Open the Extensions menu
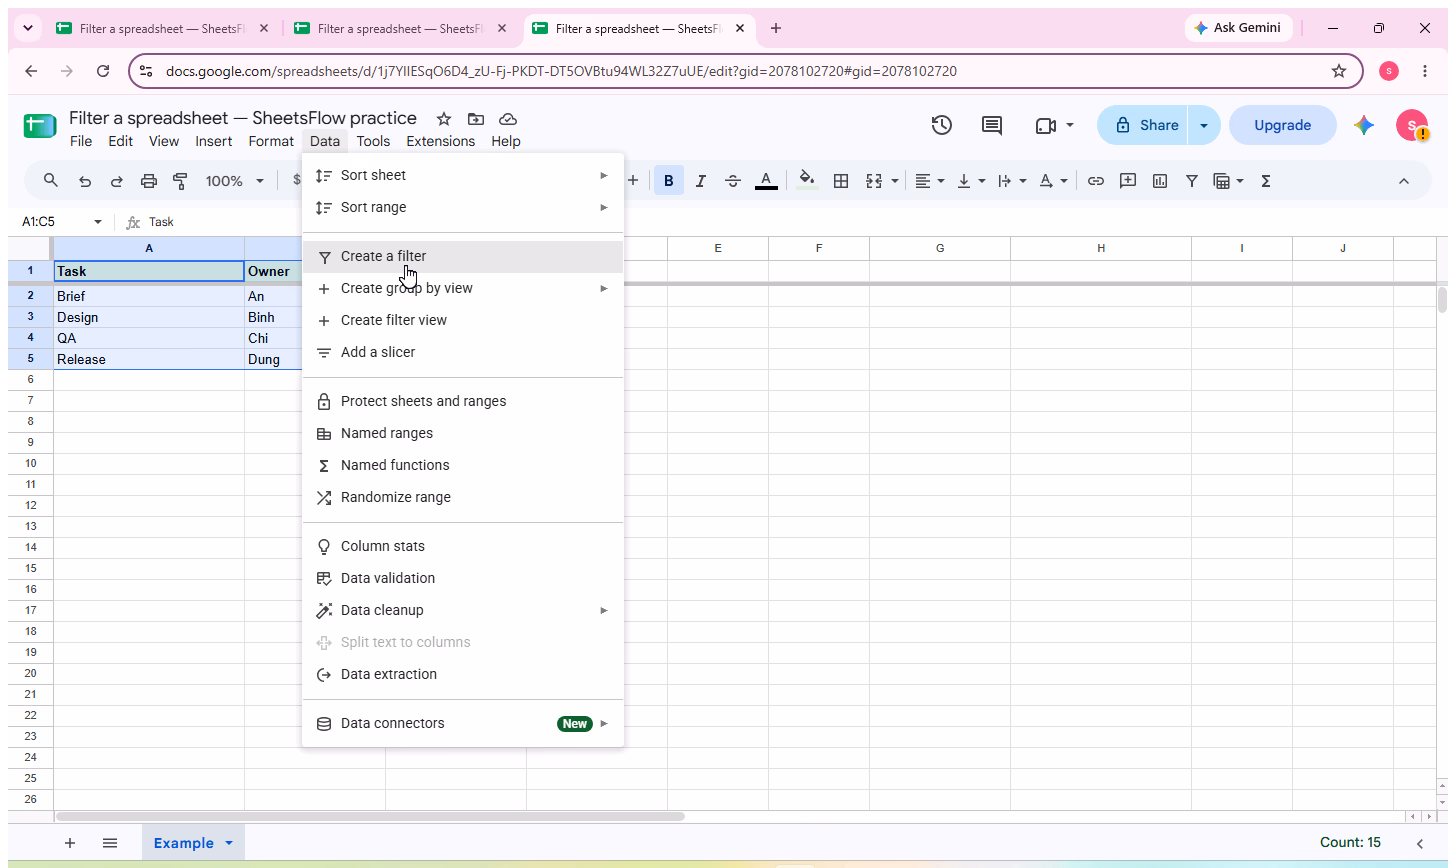The width and height of the screenshot is (1456, 868). pos(441,141)
